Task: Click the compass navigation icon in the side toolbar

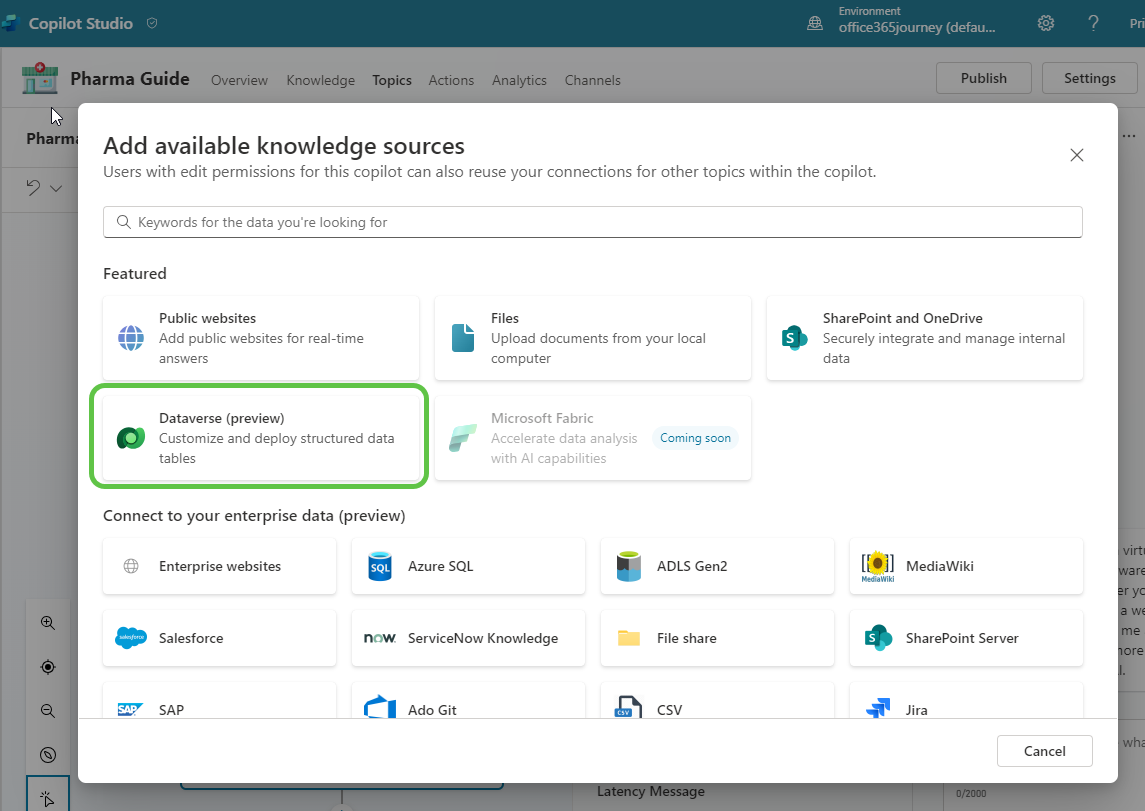Action: coord(47,755)
